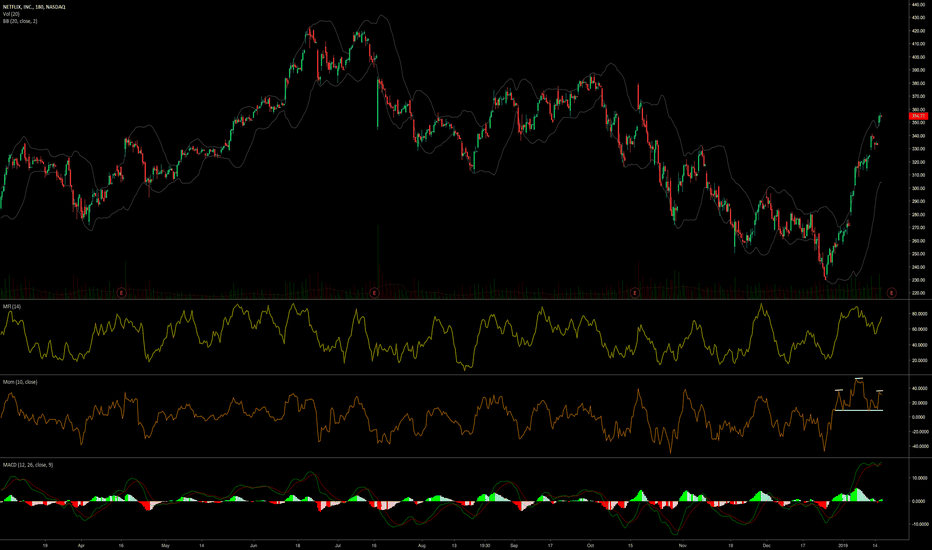Open the earnings marker near July 16

click(x=374, y=293)
